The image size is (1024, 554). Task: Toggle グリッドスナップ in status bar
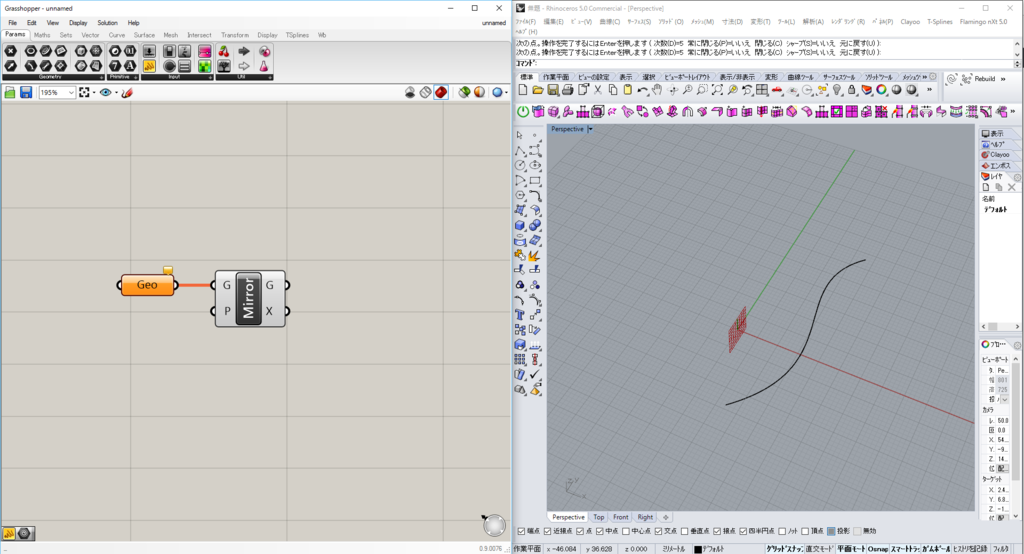coord(784,549)
